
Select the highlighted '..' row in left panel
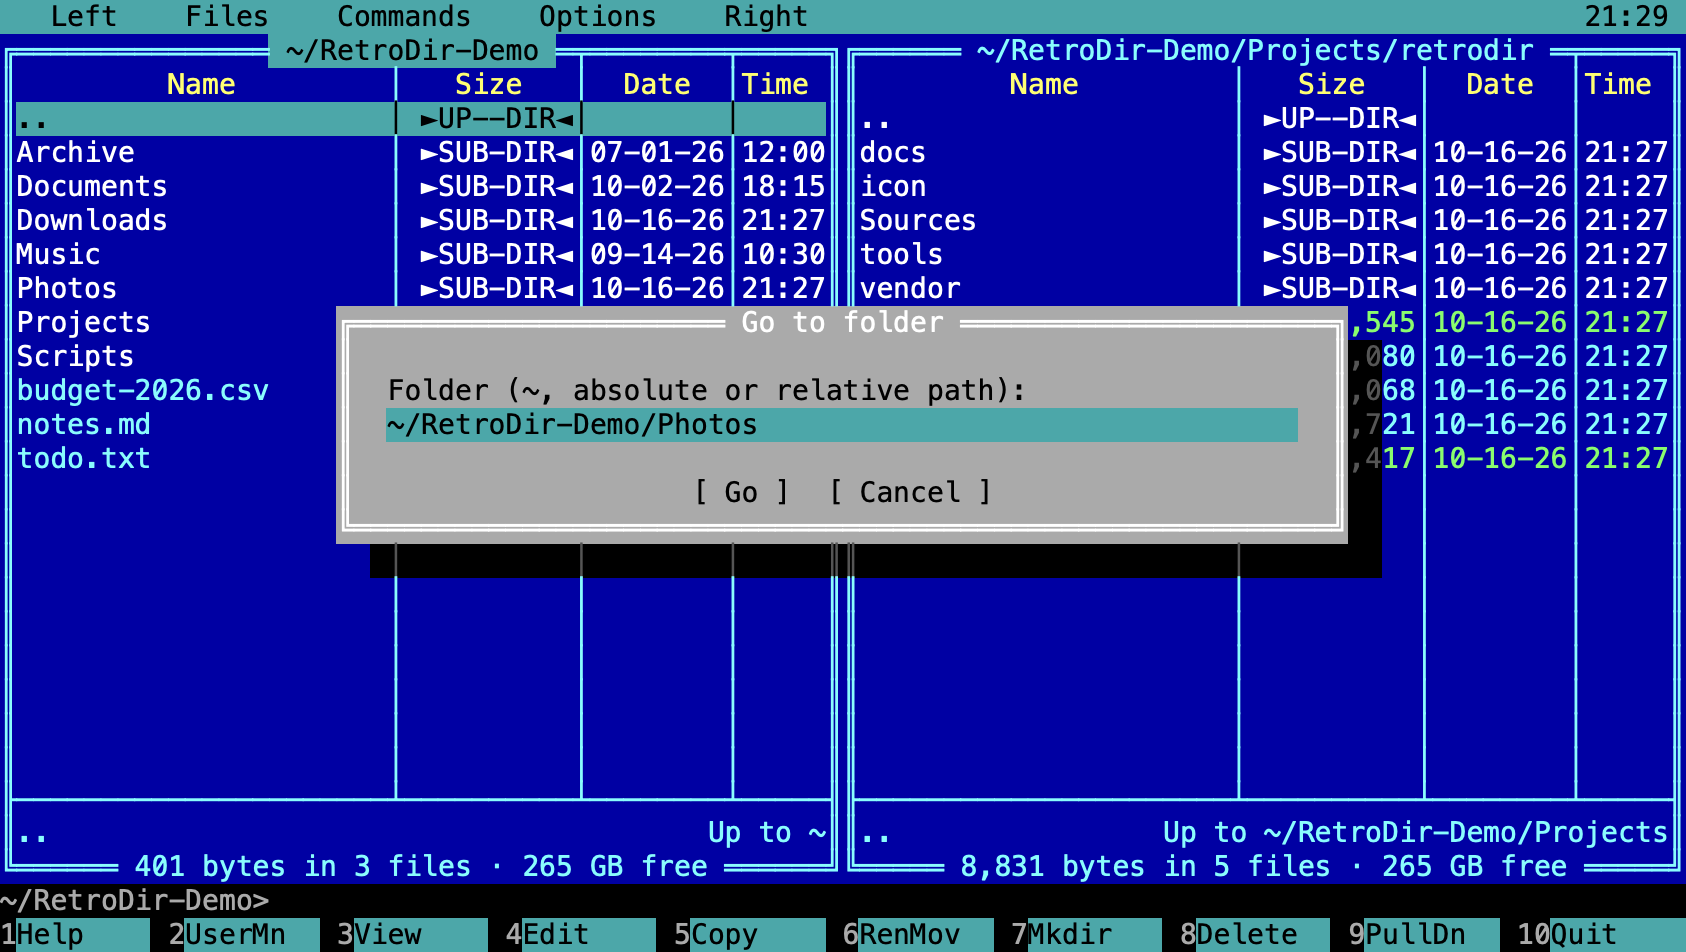click(421, 119)
